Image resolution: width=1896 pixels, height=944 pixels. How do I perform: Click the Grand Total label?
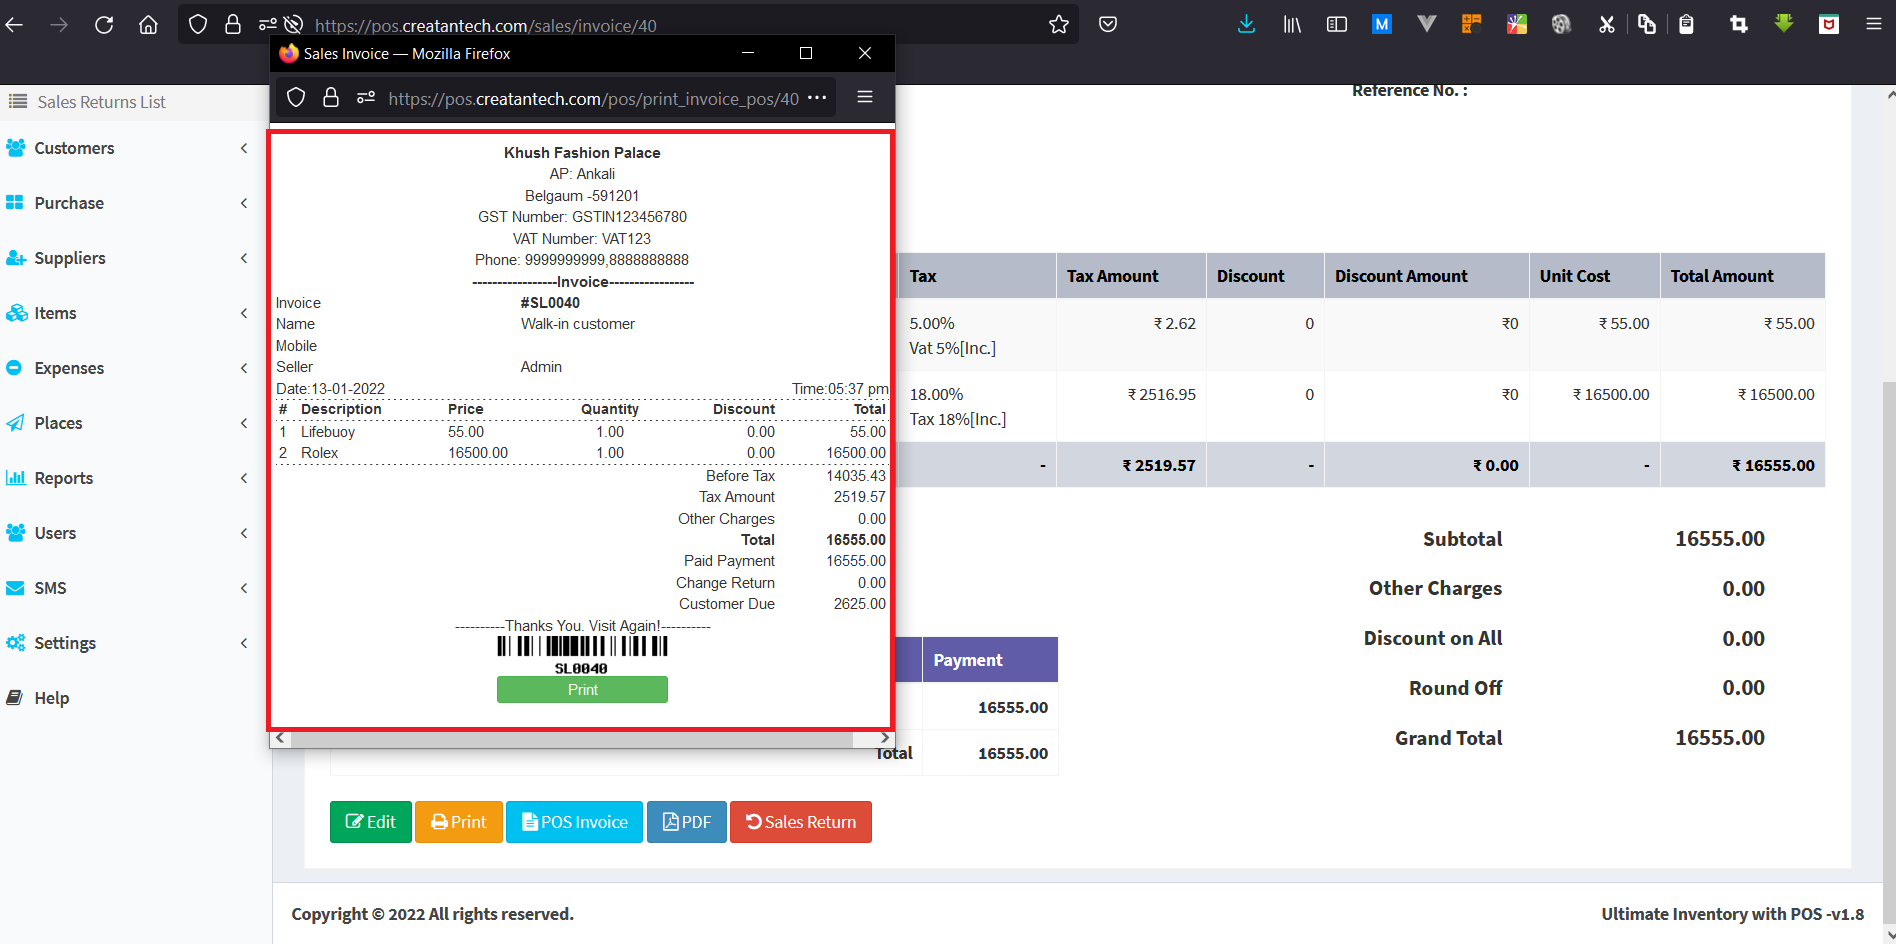tap(1449, 738)
